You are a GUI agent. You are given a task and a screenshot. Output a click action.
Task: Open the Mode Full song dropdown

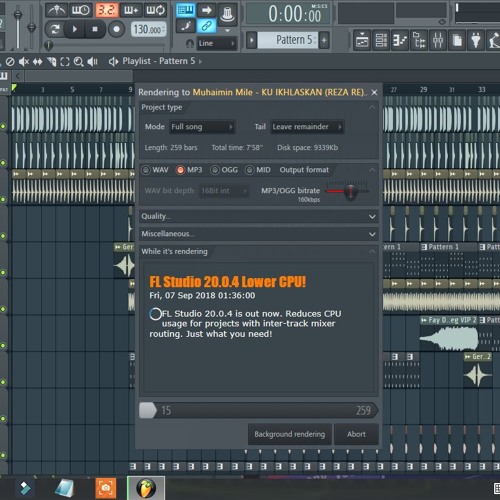tap(202, 127)
